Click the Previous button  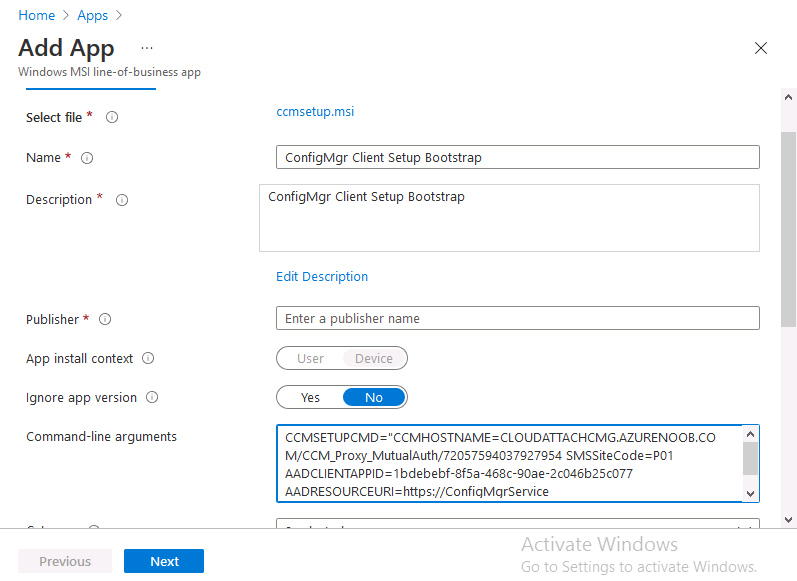(65, 561)
